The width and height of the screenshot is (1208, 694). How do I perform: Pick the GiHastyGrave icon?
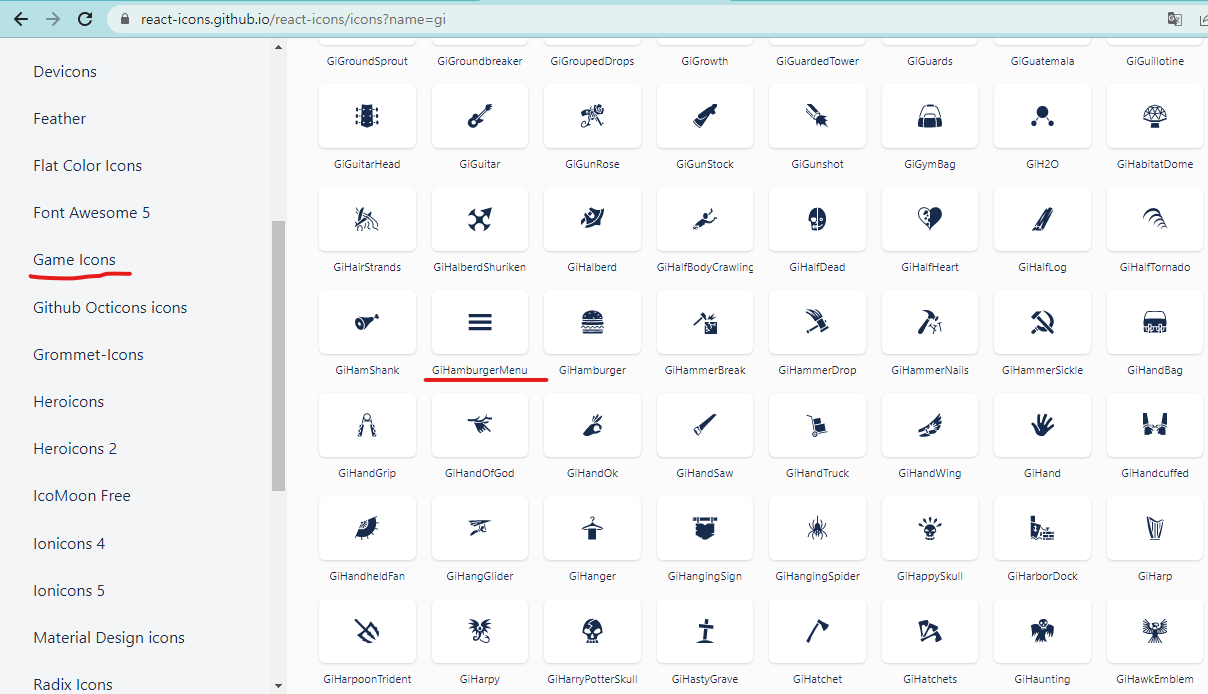705,631
